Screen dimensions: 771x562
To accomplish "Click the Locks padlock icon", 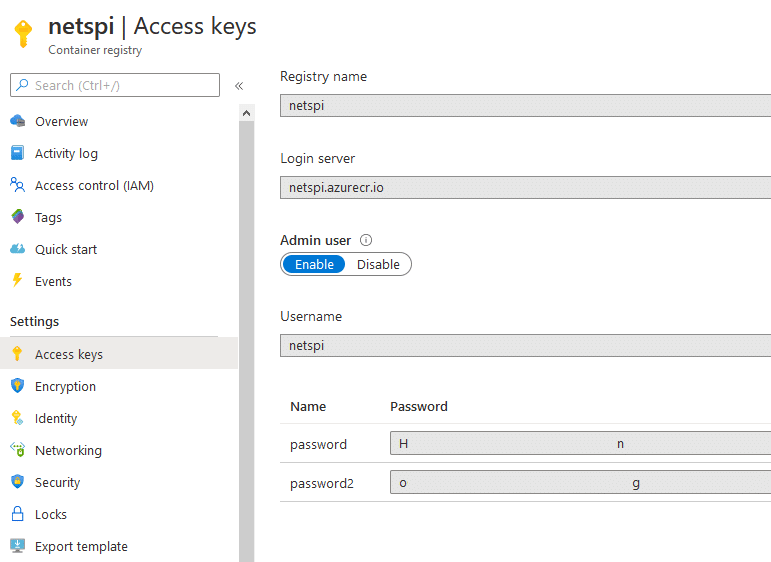I will (17, 514).
